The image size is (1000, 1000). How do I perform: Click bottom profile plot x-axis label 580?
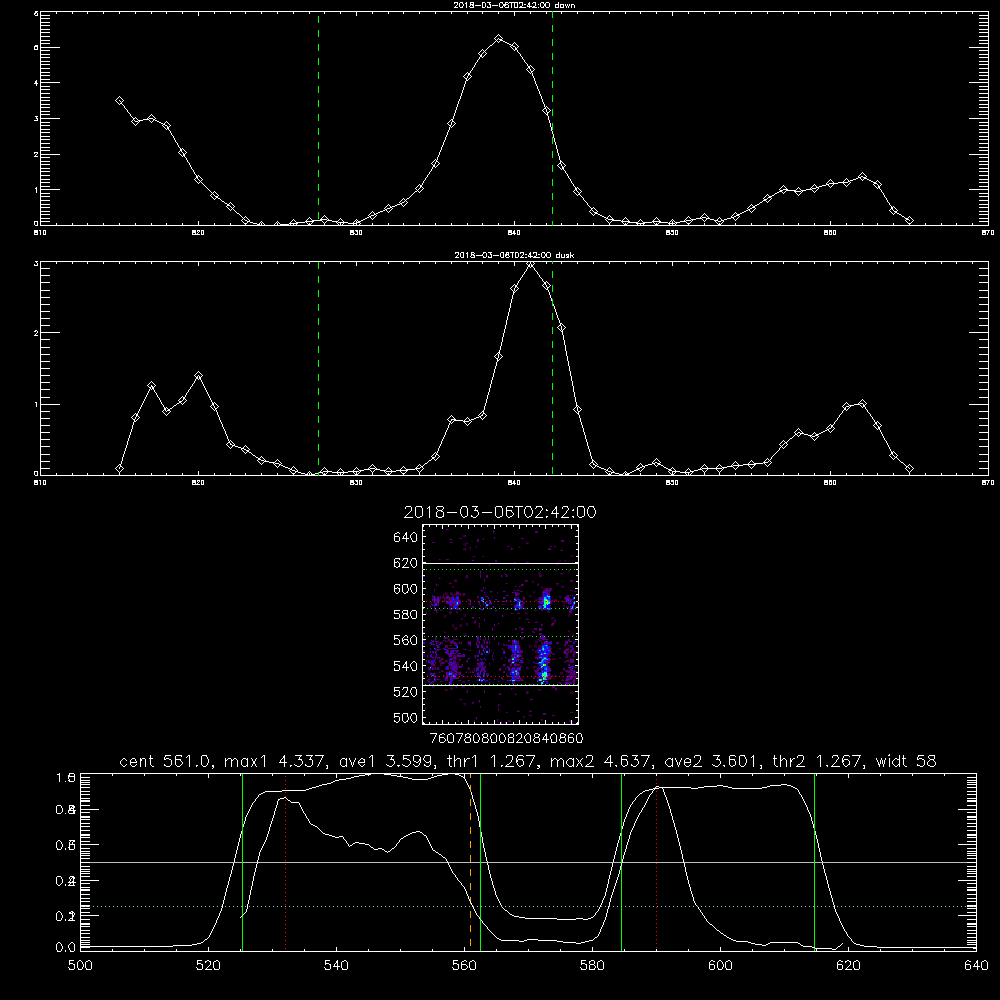click(592, 966)
